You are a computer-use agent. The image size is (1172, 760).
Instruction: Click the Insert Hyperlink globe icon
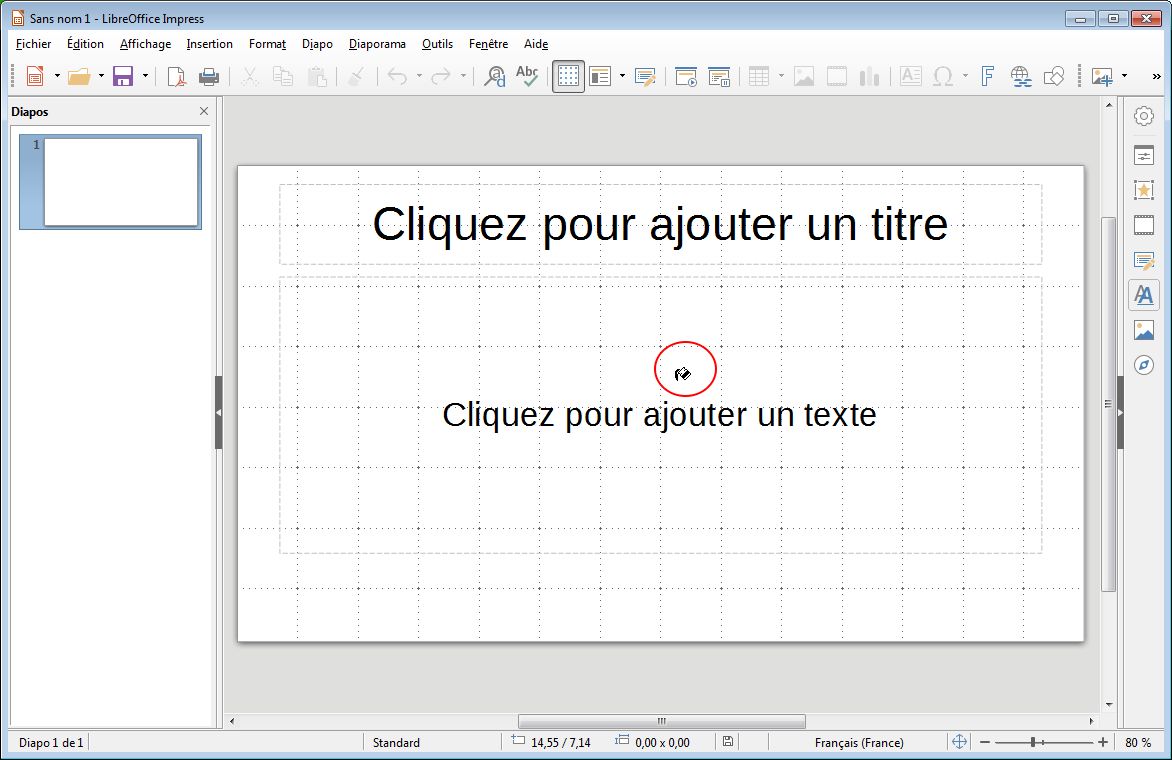(1020, 76)
